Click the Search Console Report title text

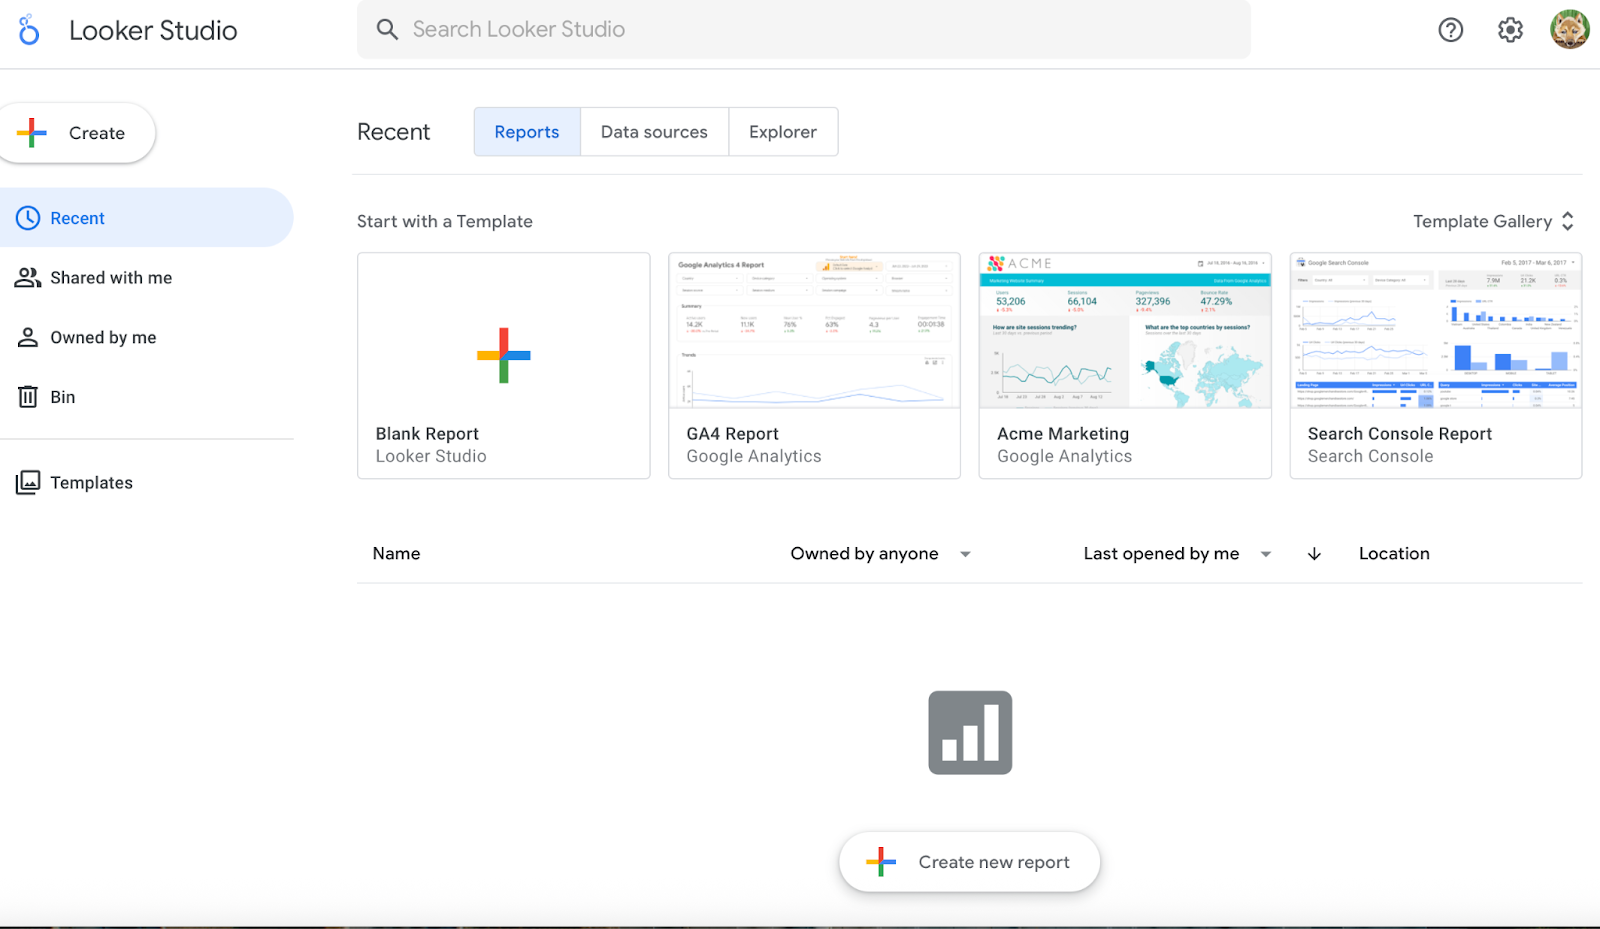1400,434
